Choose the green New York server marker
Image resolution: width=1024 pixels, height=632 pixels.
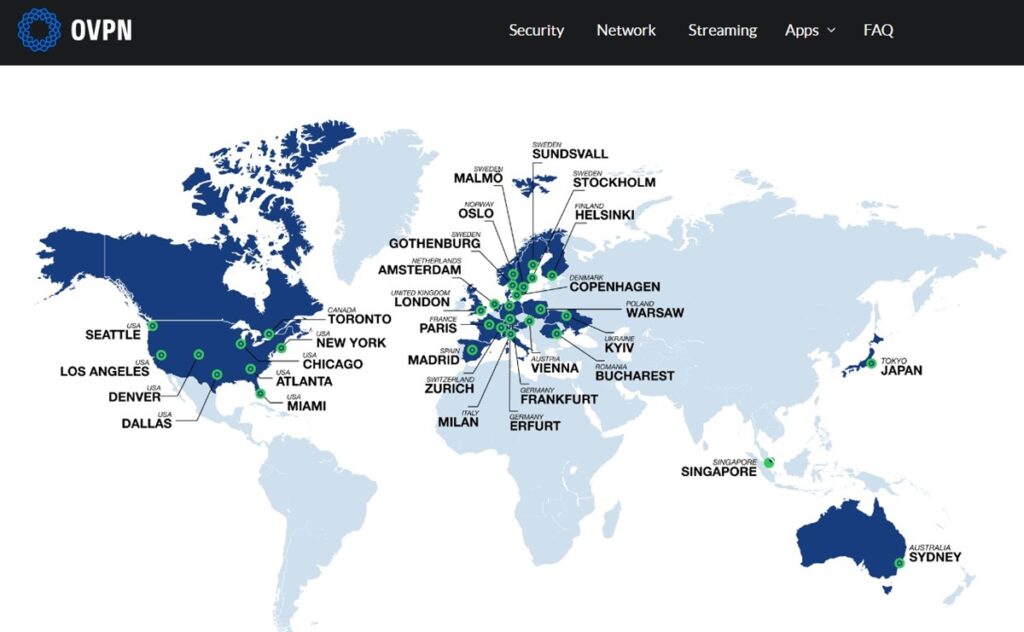pos(281,348)
